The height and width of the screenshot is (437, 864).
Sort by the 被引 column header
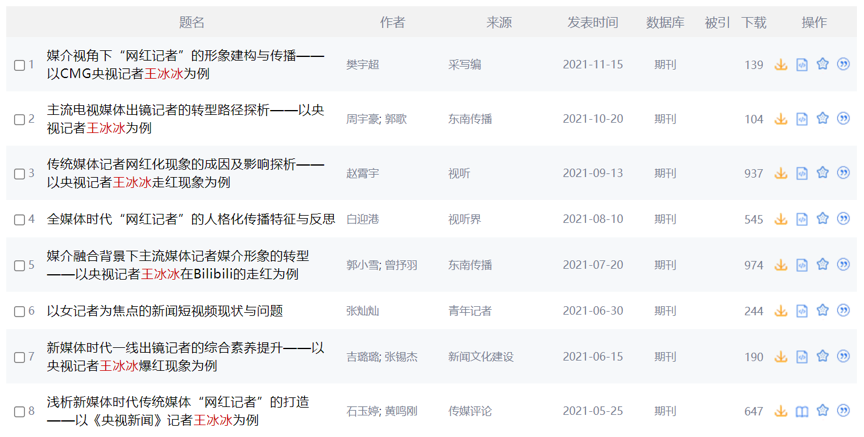717,22
